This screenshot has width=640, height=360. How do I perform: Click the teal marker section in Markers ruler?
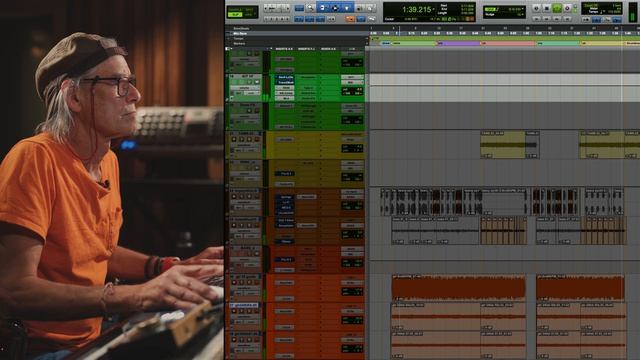point(558,43)
